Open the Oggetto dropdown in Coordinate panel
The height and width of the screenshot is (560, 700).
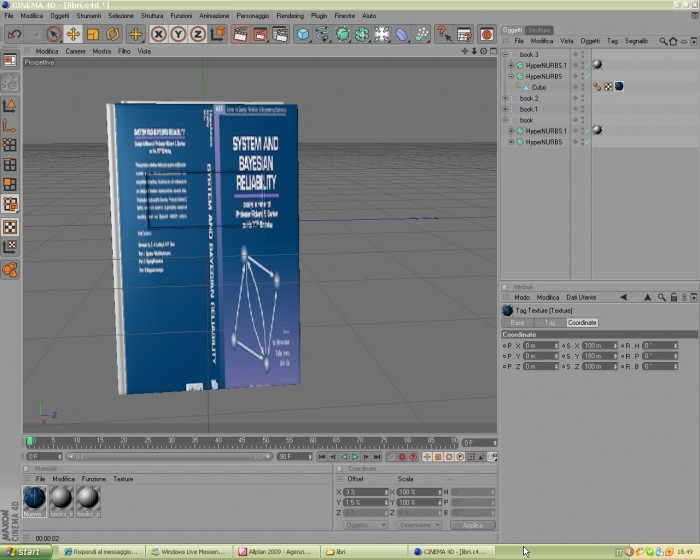point(365,525)
